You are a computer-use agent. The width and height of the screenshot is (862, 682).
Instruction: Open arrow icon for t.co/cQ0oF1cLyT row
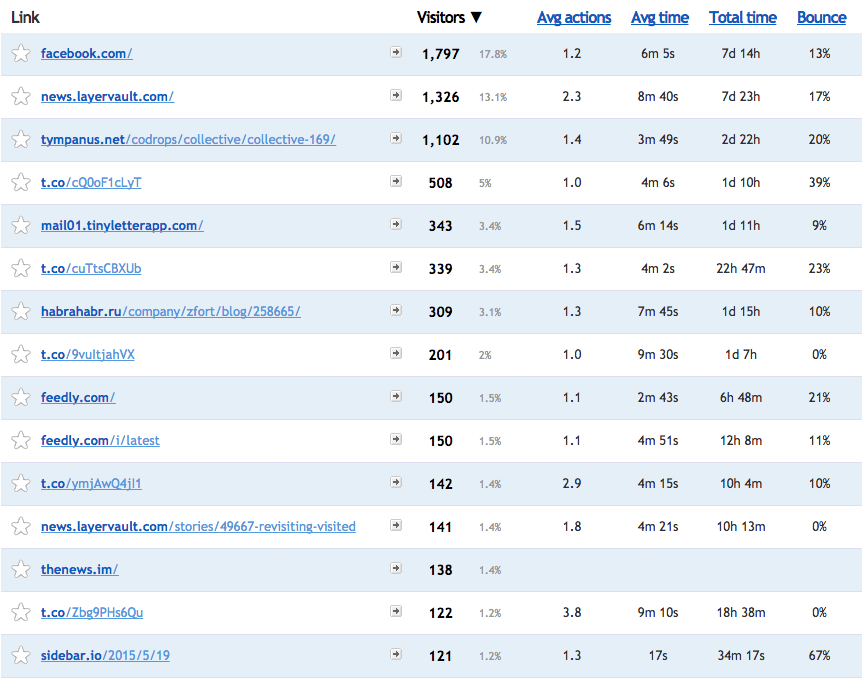396,181
